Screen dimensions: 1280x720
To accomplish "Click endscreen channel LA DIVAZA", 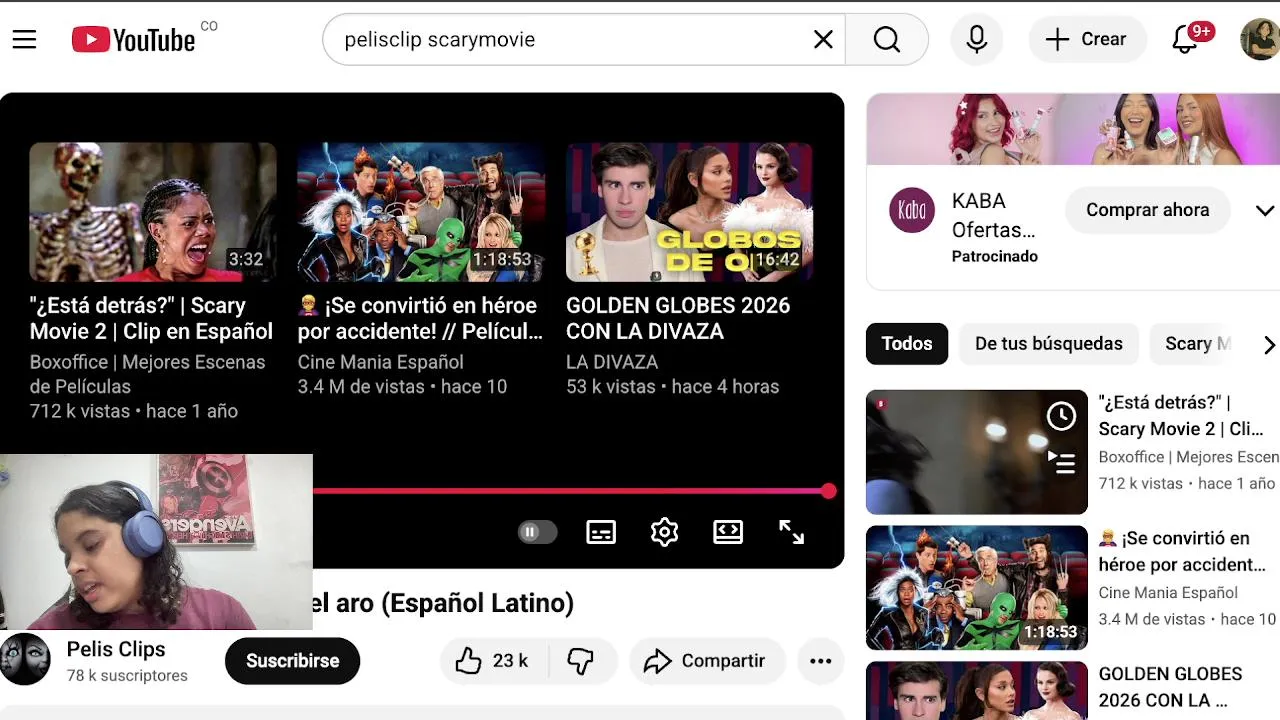I will [612, 362].
